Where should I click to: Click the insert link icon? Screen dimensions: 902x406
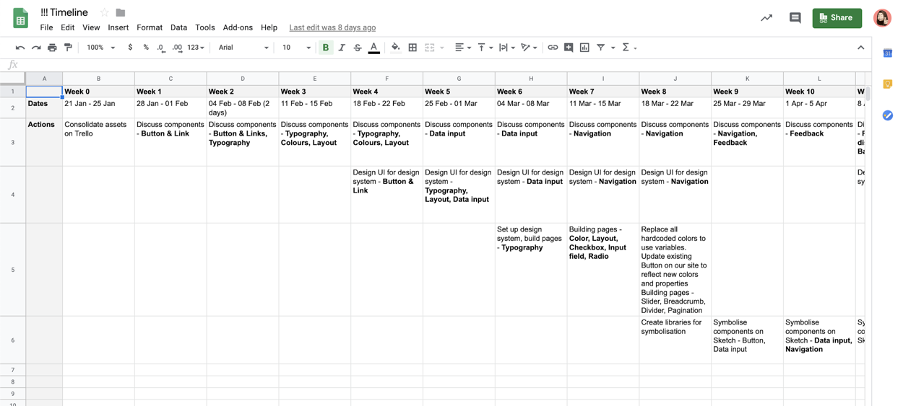click(552, 47)
